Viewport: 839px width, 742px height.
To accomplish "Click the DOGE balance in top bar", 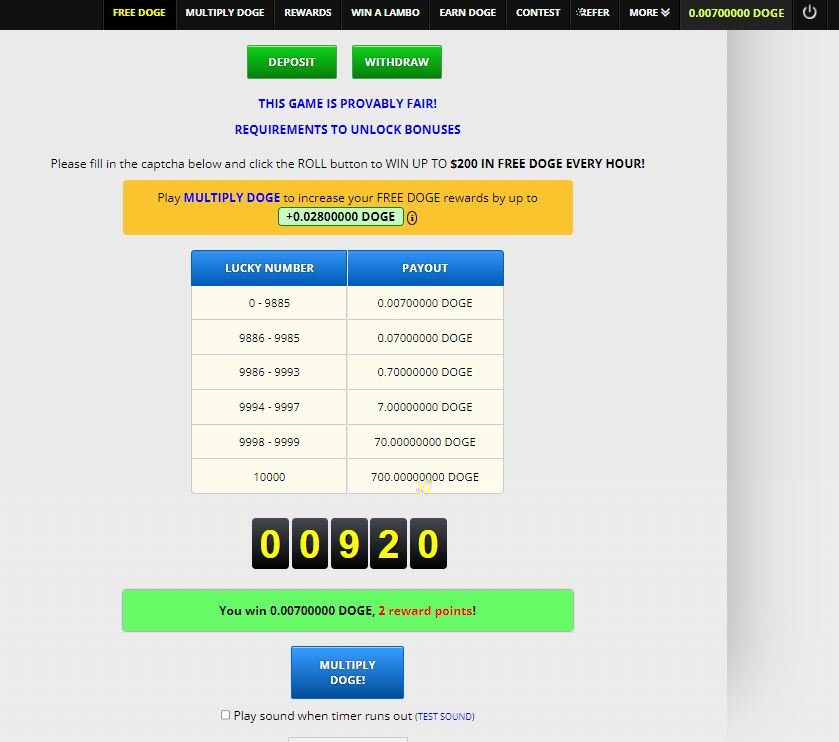I will point(736,13).
